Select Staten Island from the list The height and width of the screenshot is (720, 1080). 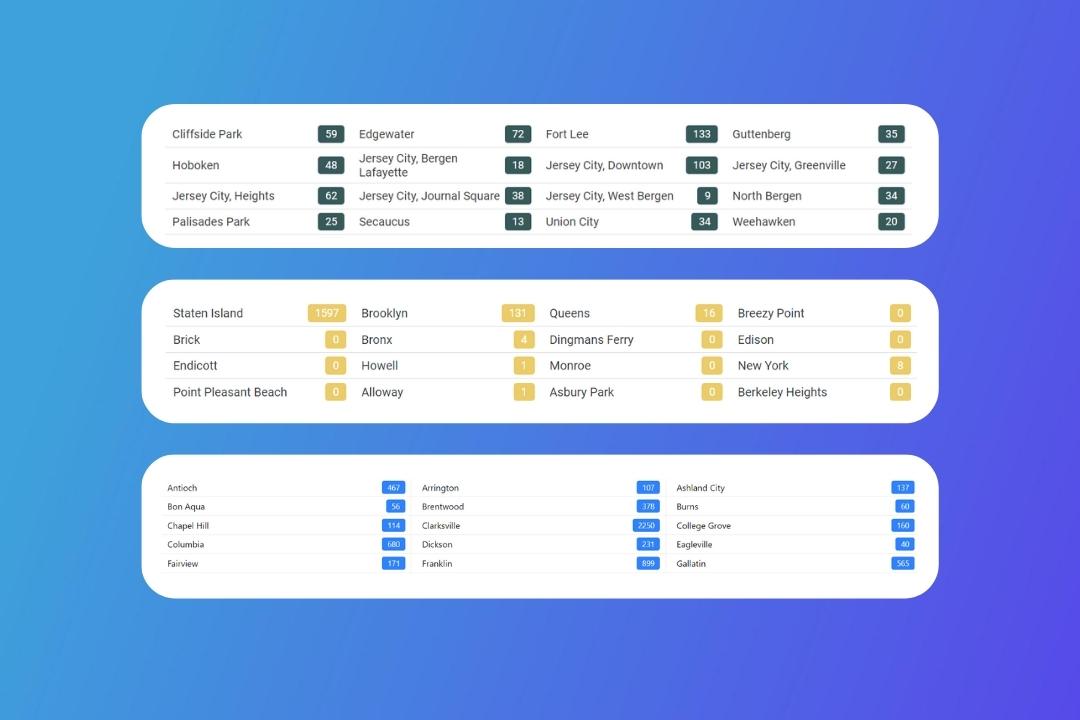pyautogui.click(x=208, y=313)
